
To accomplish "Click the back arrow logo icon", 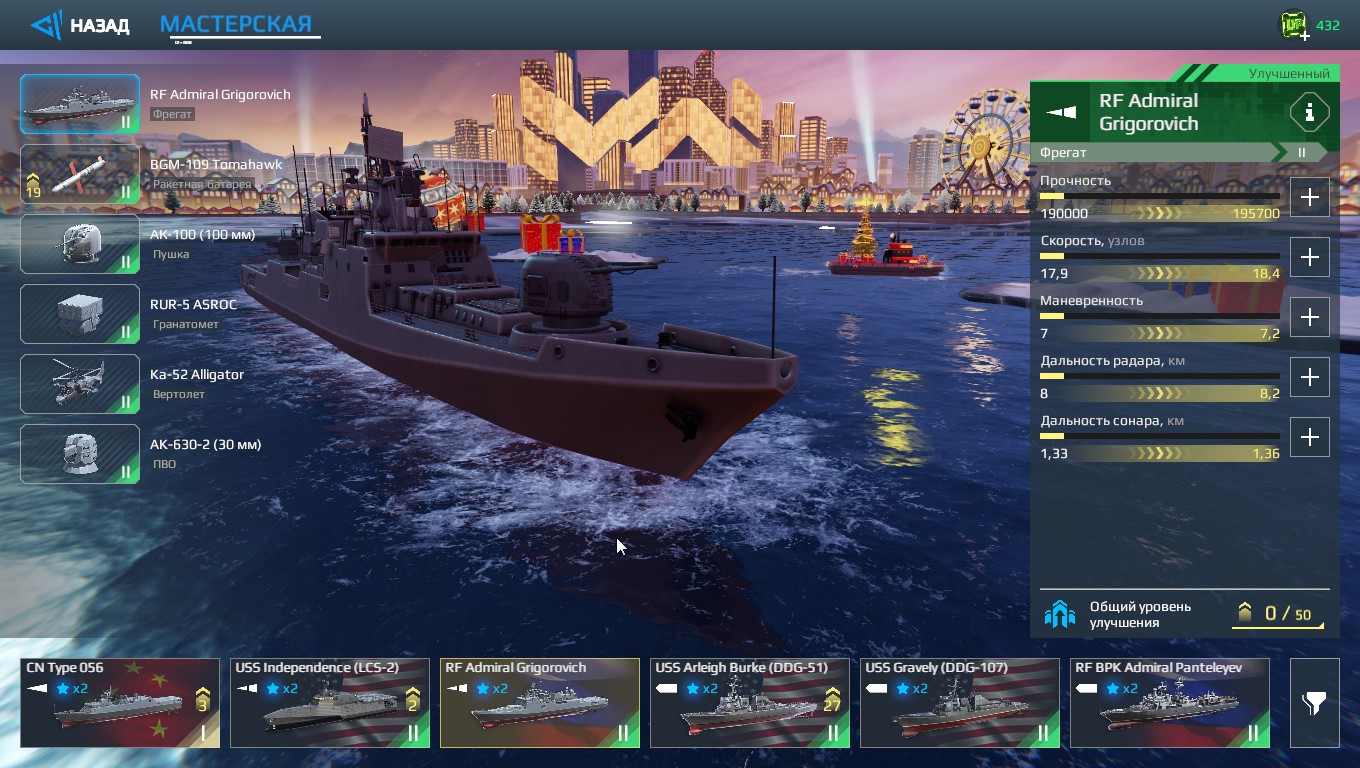I will click(x=46, y=25).
